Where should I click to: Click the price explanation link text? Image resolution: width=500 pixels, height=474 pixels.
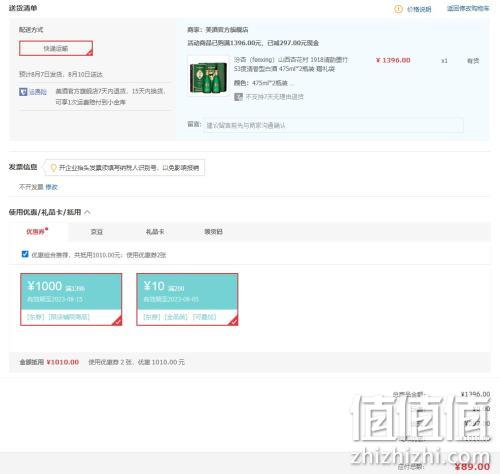419,9
